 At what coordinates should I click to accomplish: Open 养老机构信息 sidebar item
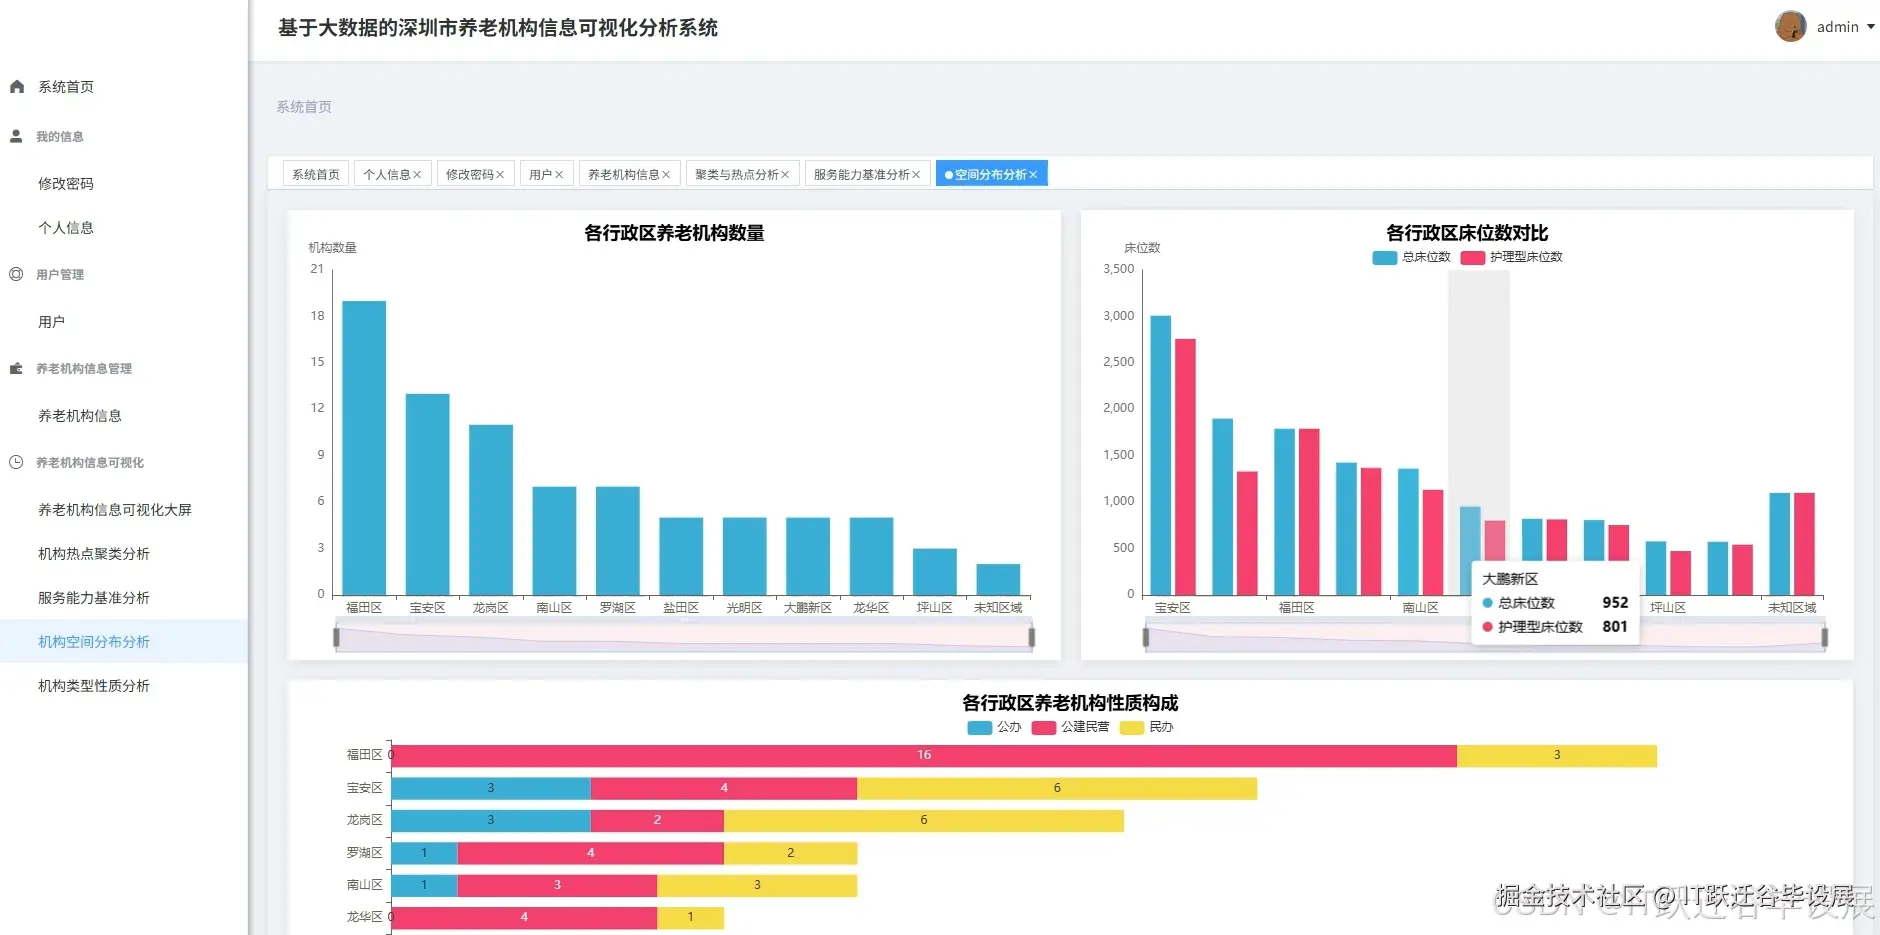point(80,416)
